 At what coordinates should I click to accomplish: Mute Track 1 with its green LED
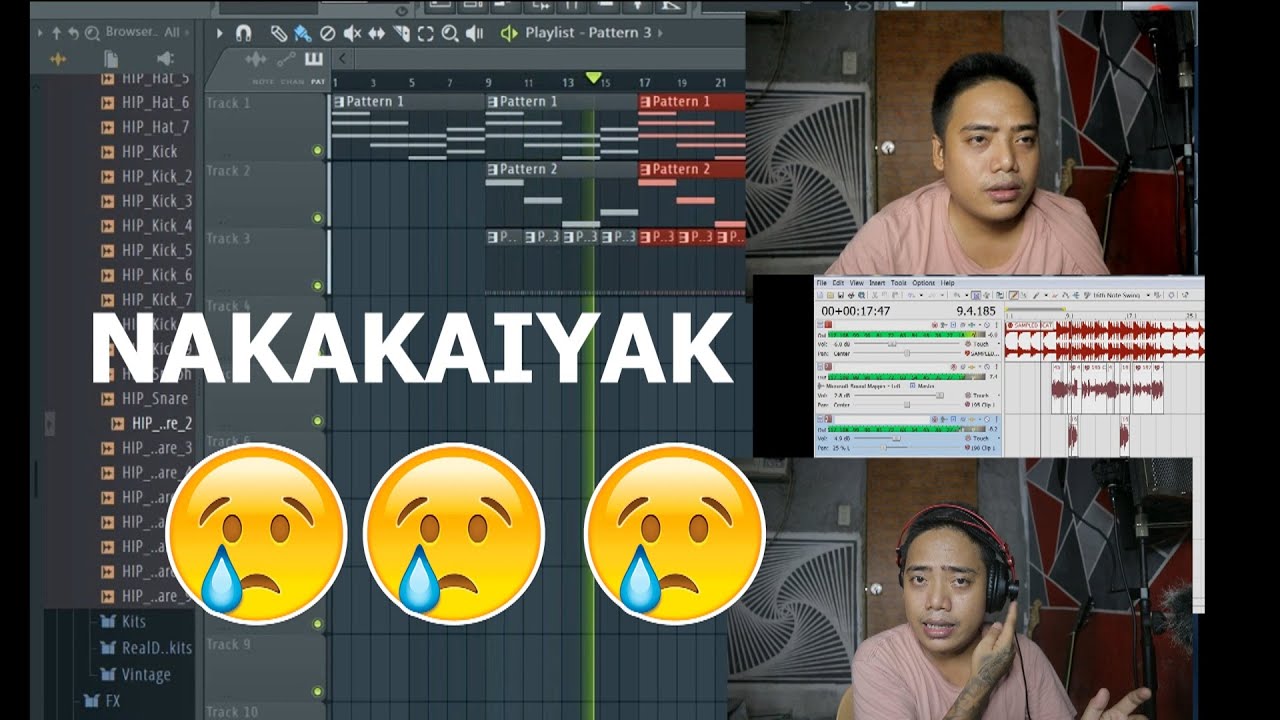point(317,151)
